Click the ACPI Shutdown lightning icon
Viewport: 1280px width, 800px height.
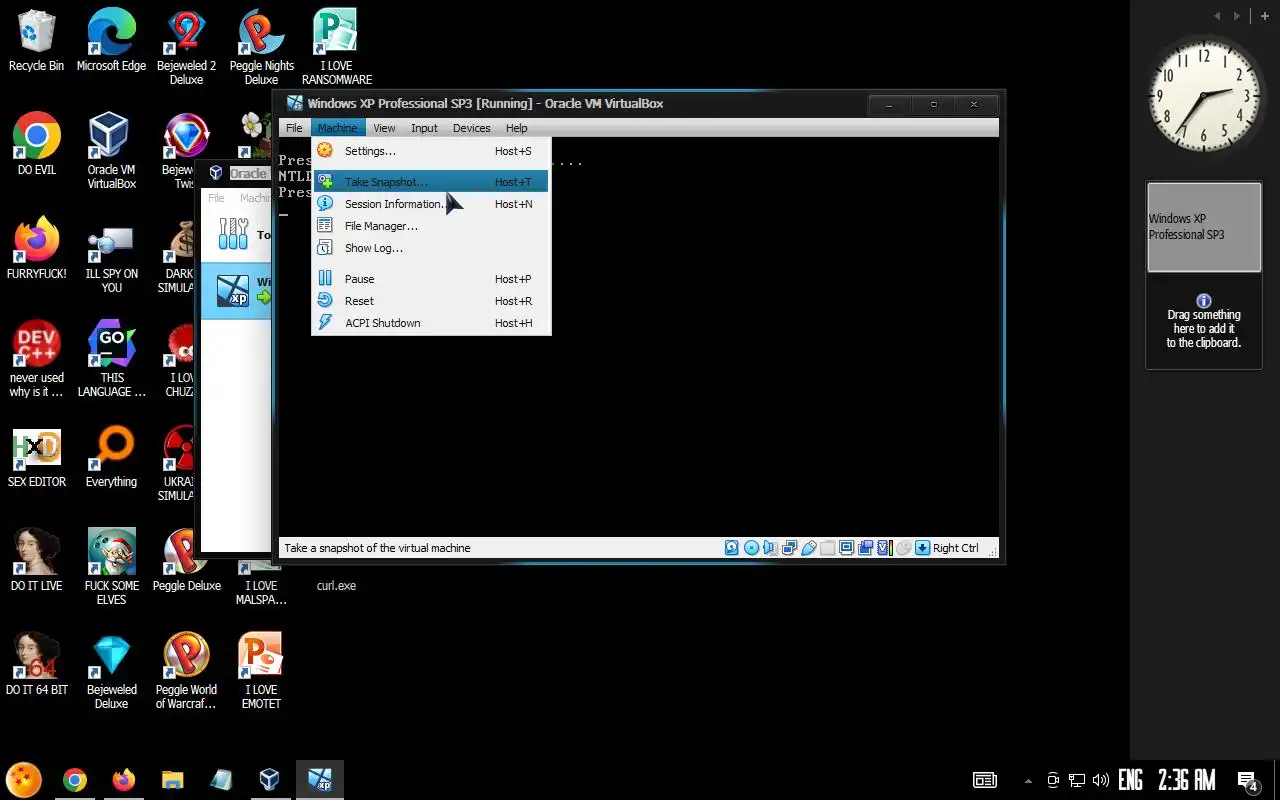pos(325,323)
